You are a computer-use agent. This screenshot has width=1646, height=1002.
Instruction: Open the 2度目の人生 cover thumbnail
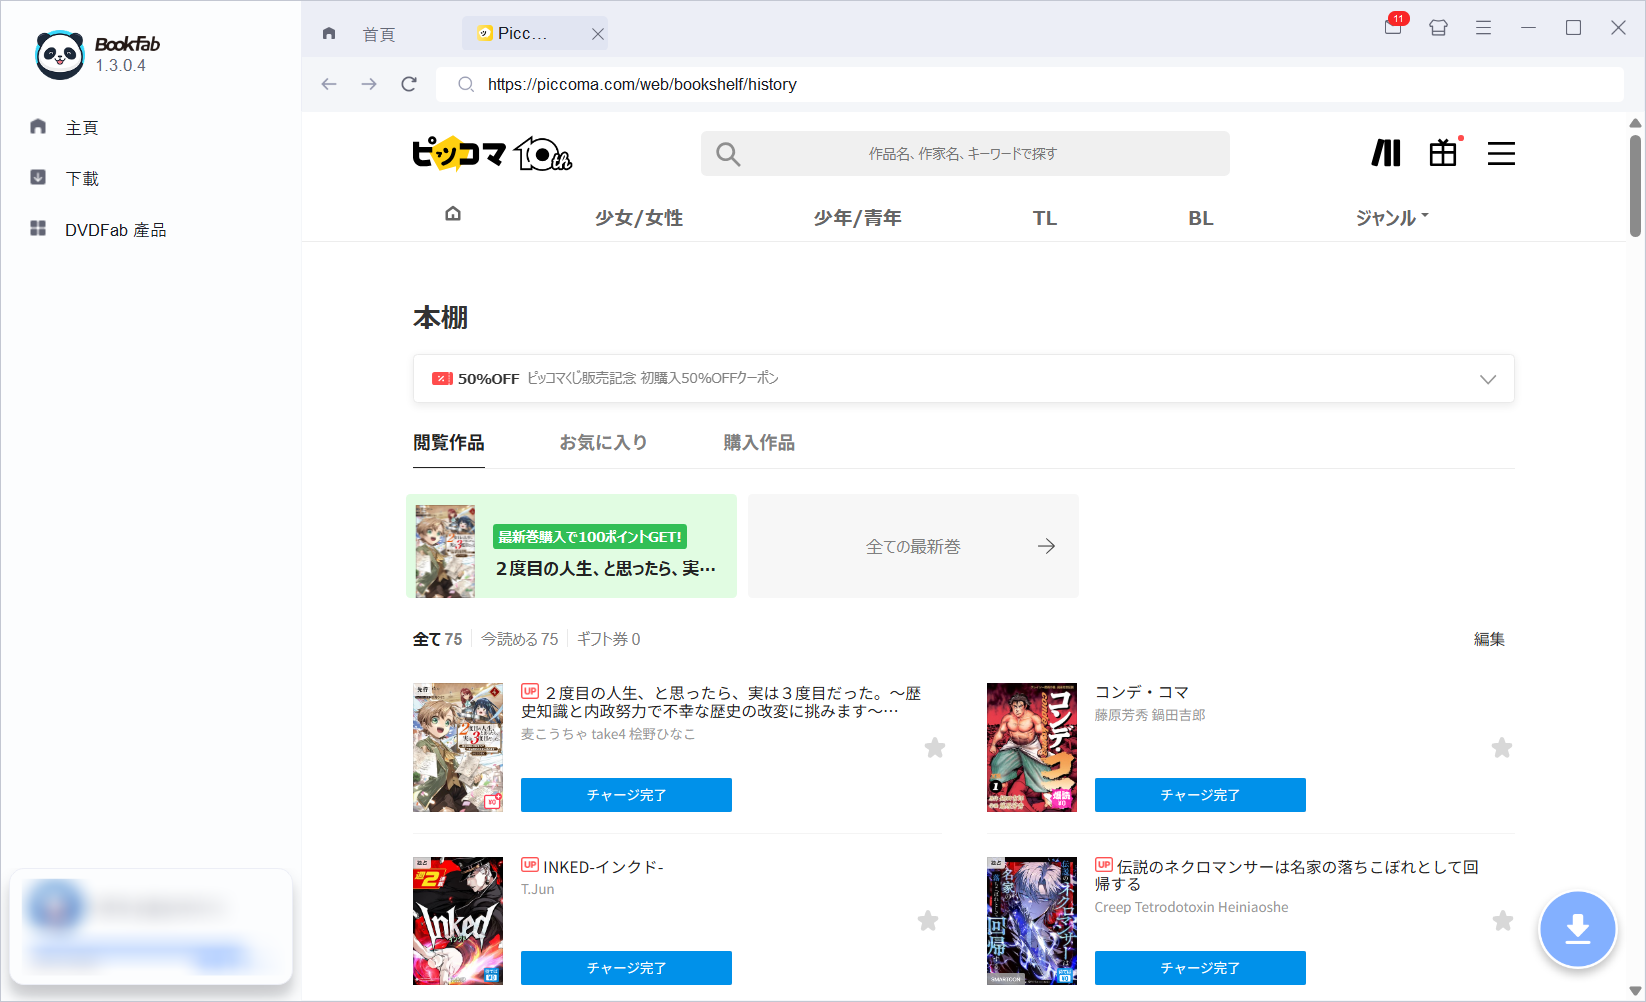tap(458, 747)
